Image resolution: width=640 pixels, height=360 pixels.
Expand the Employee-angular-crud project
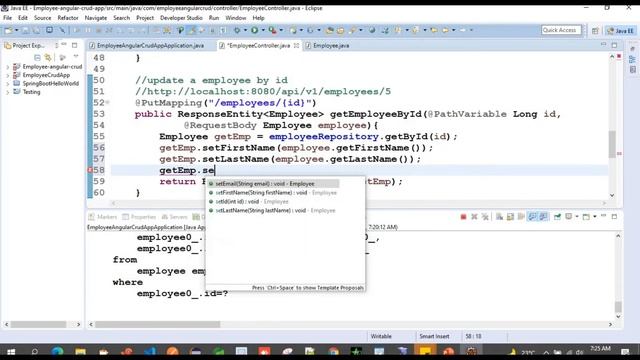pos(7,67)
